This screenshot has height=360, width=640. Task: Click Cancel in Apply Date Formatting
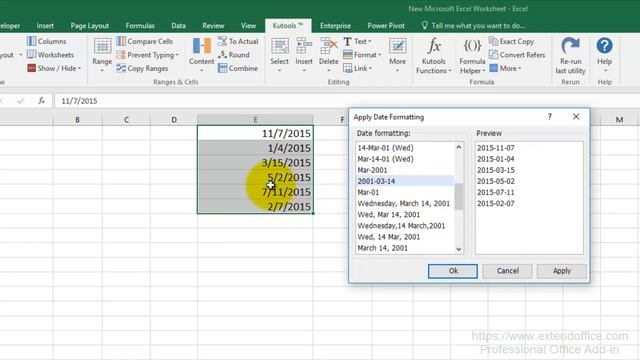click(x=507, y=271)
